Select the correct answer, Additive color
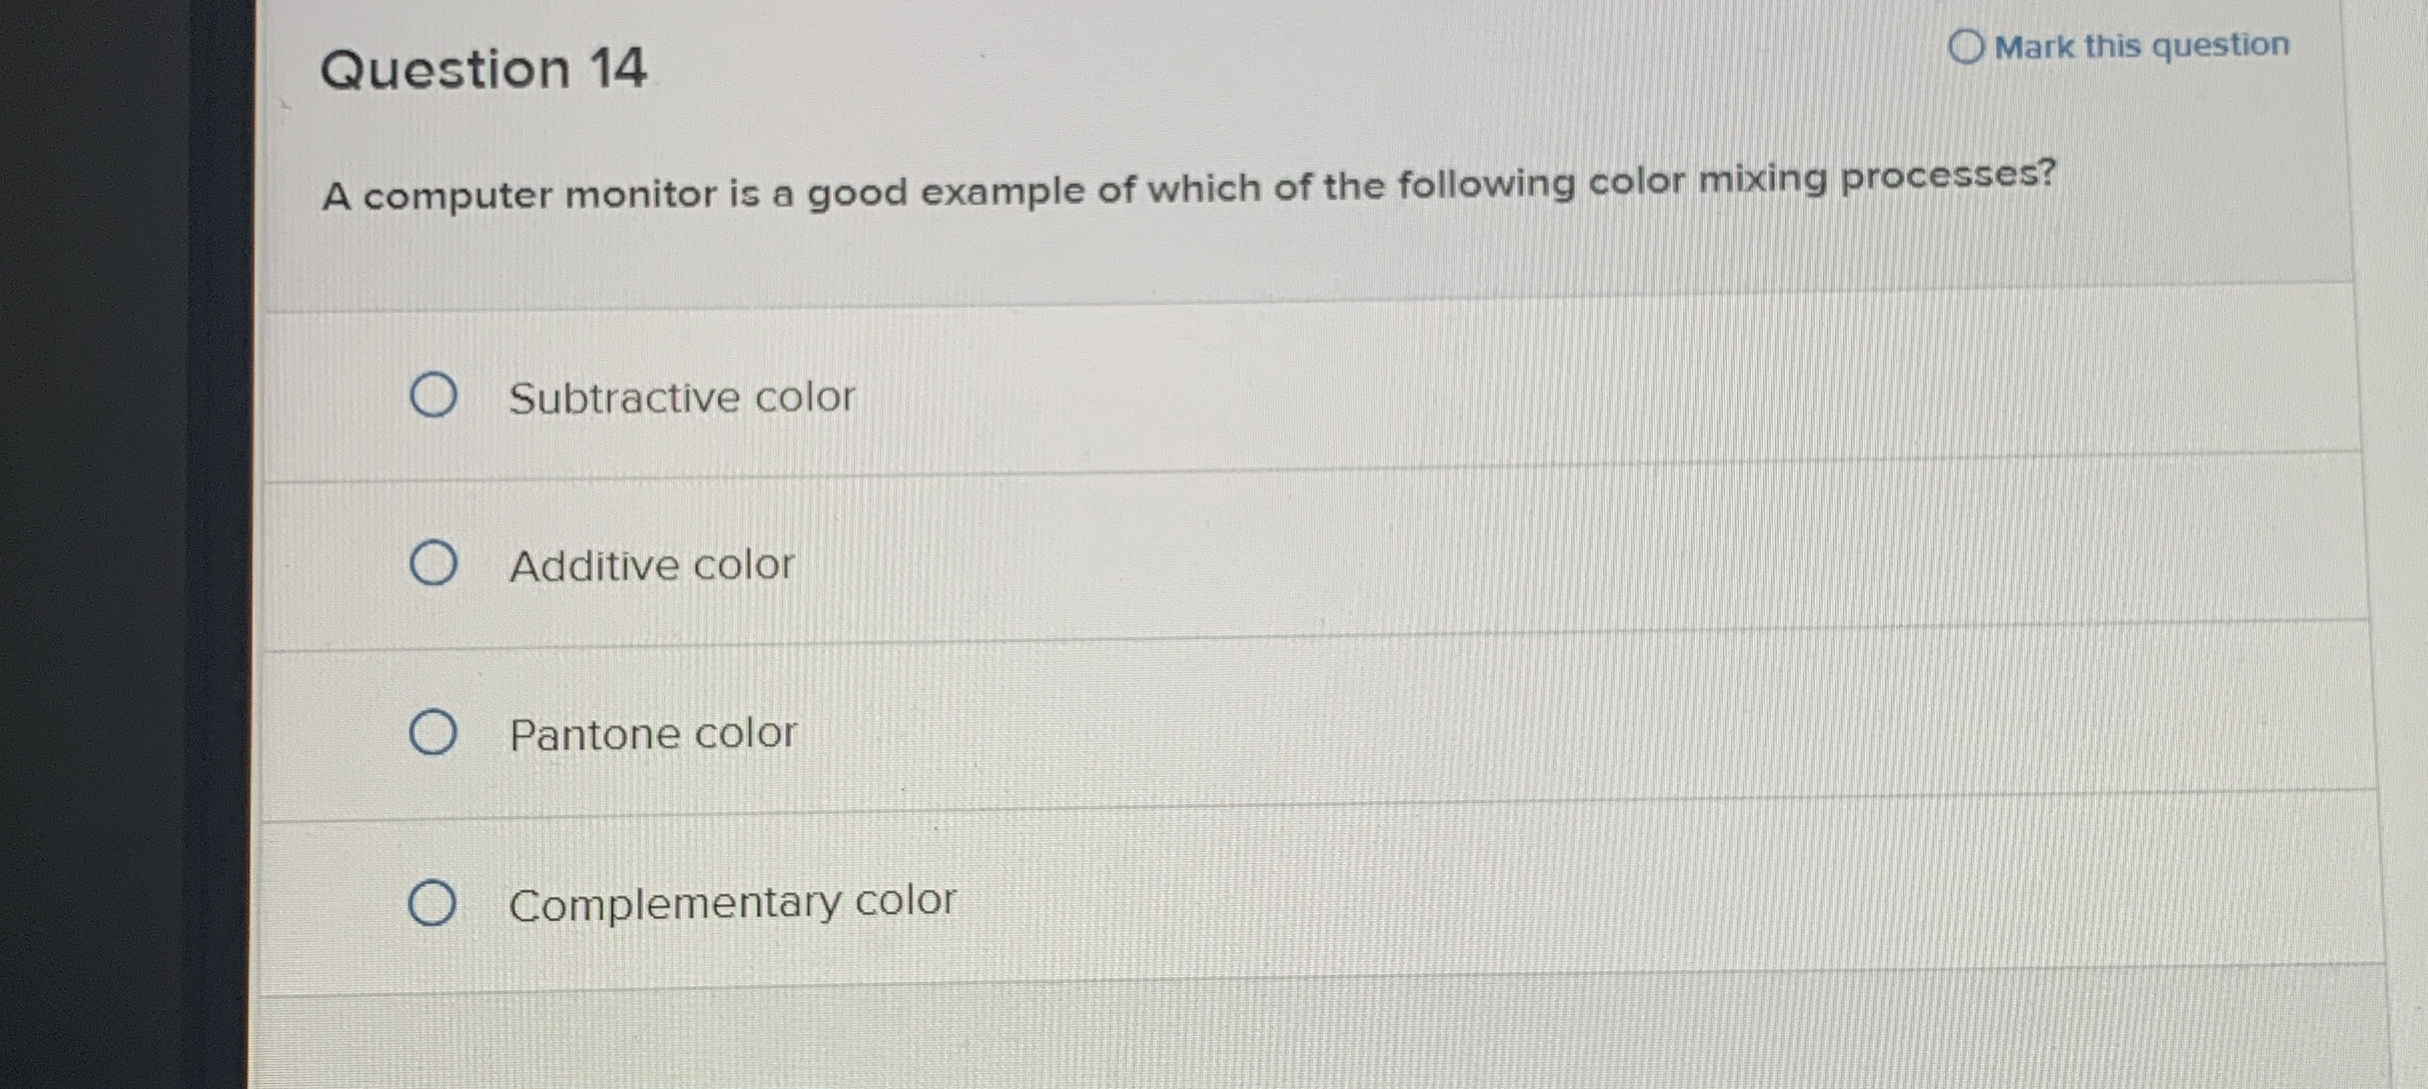The height and width of the screenshot is (1089, 2428). pos(437,564)
